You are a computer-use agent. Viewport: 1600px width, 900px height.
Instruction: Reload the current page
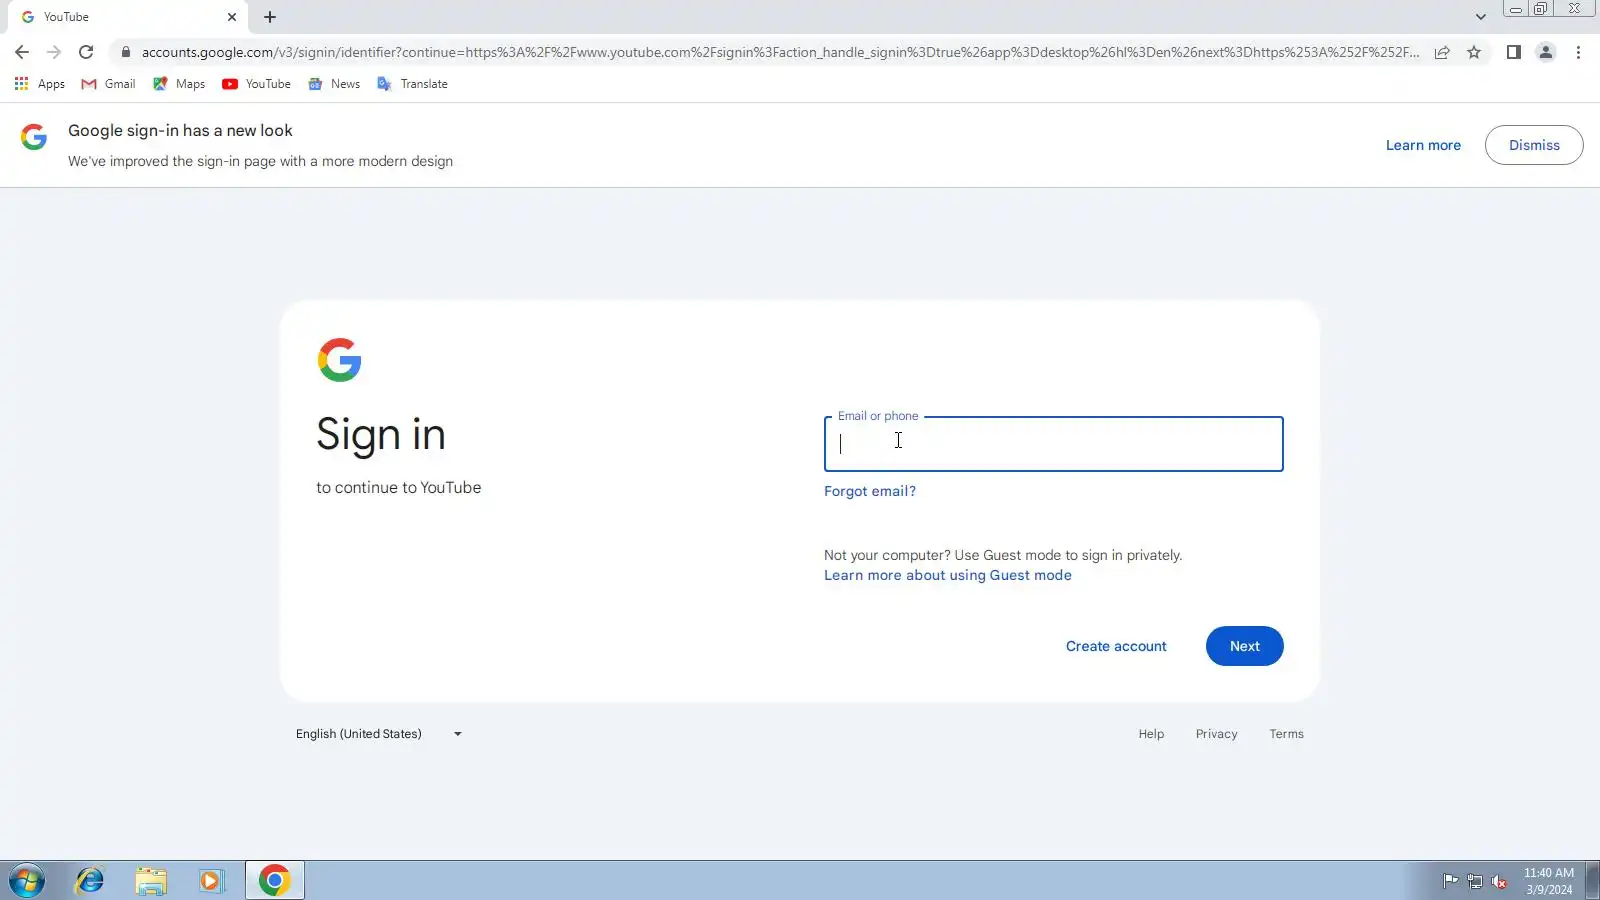tap(86, 52)
